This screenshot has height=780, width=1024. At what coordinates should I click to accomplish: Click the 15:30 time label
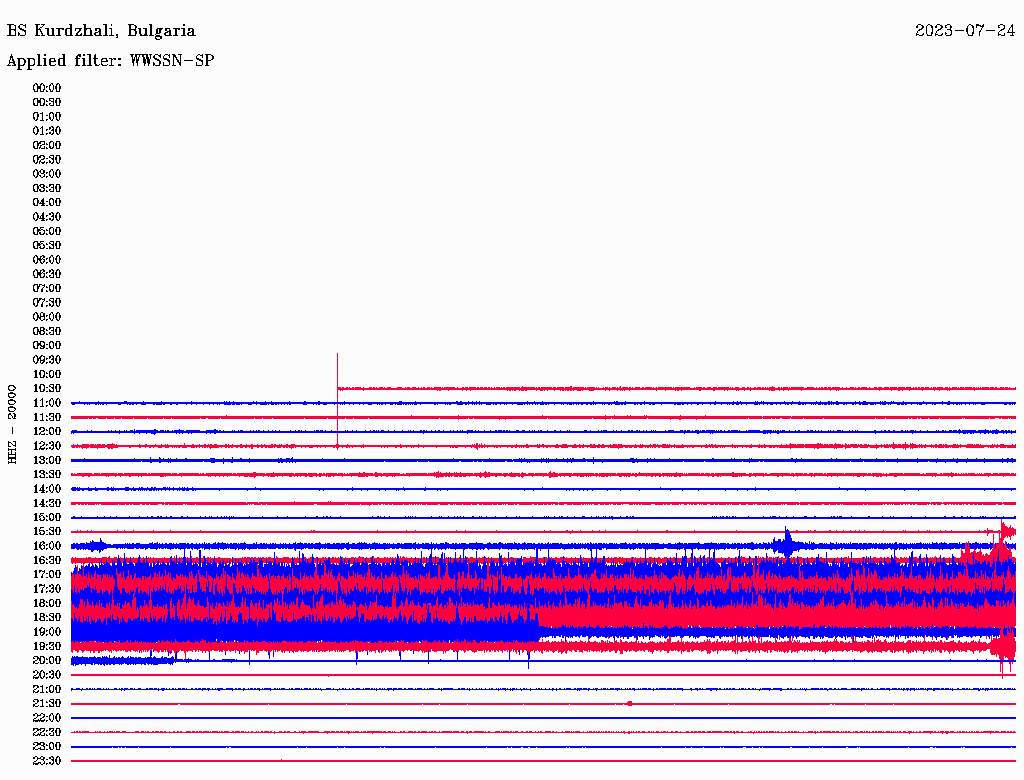point(47,532)
